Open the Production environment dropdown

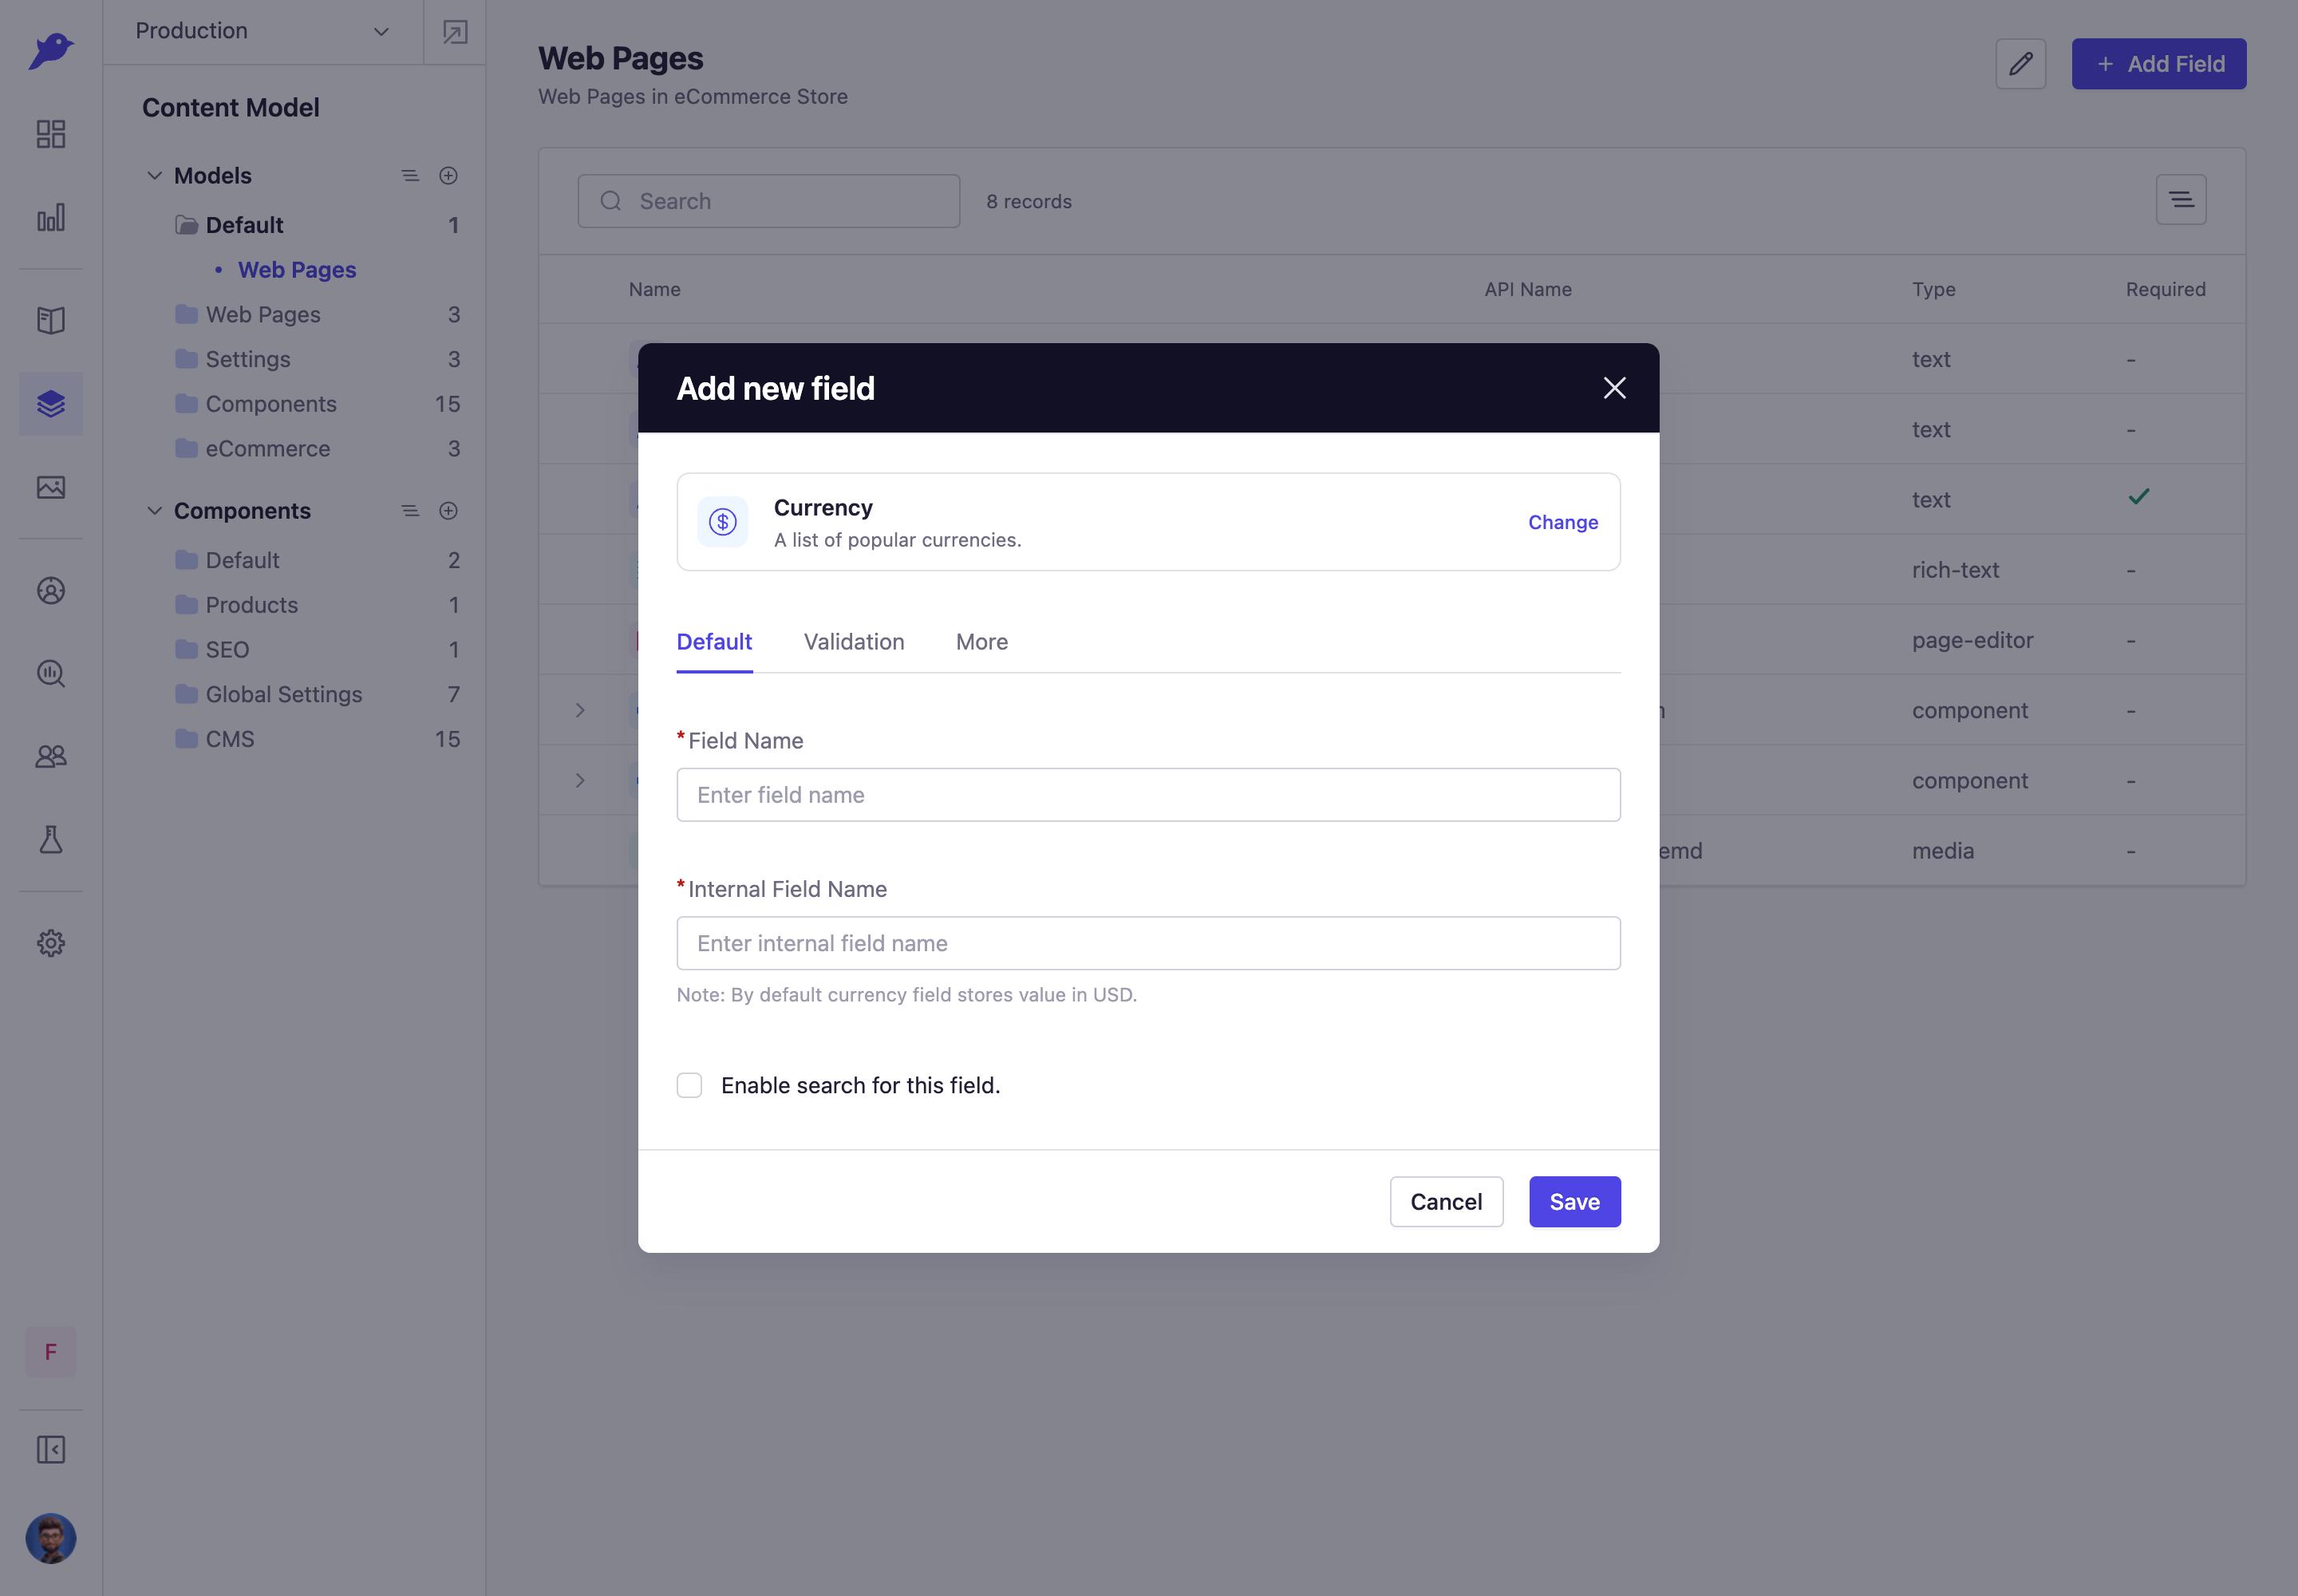(263, 31)
